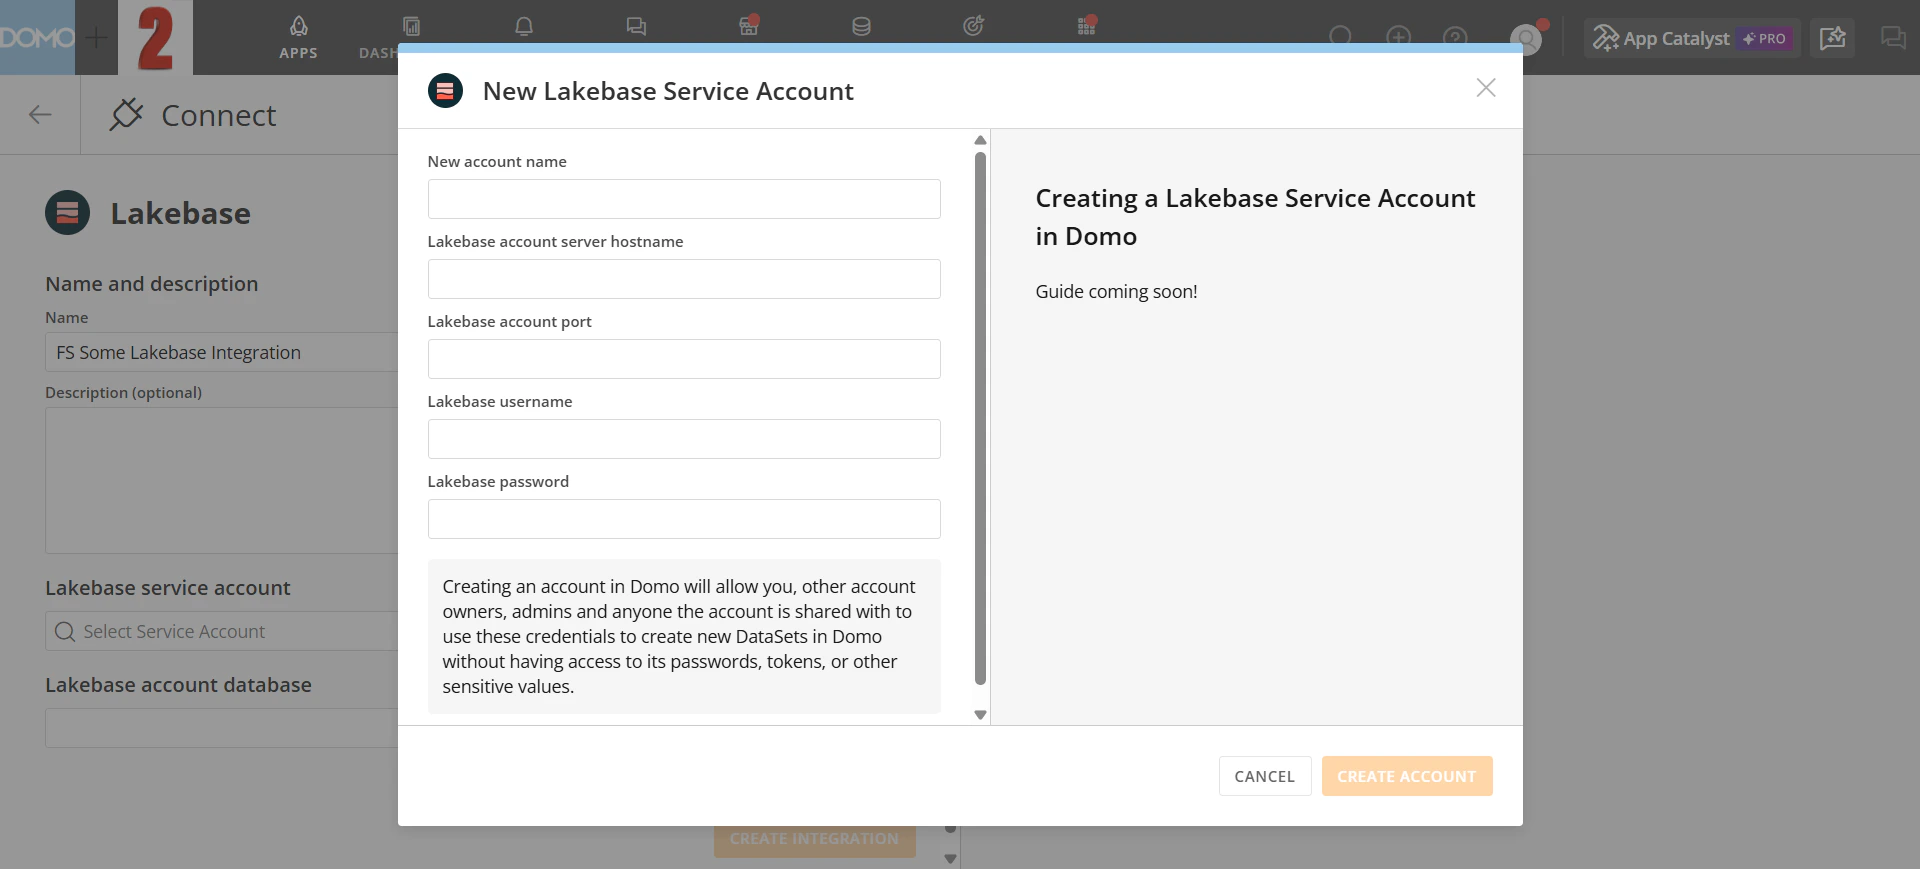Image resolution: width=1920 pixels, height=869 pixels.
Task: Click the 'Guide coming soon!' text
Action: point(1116,291)
